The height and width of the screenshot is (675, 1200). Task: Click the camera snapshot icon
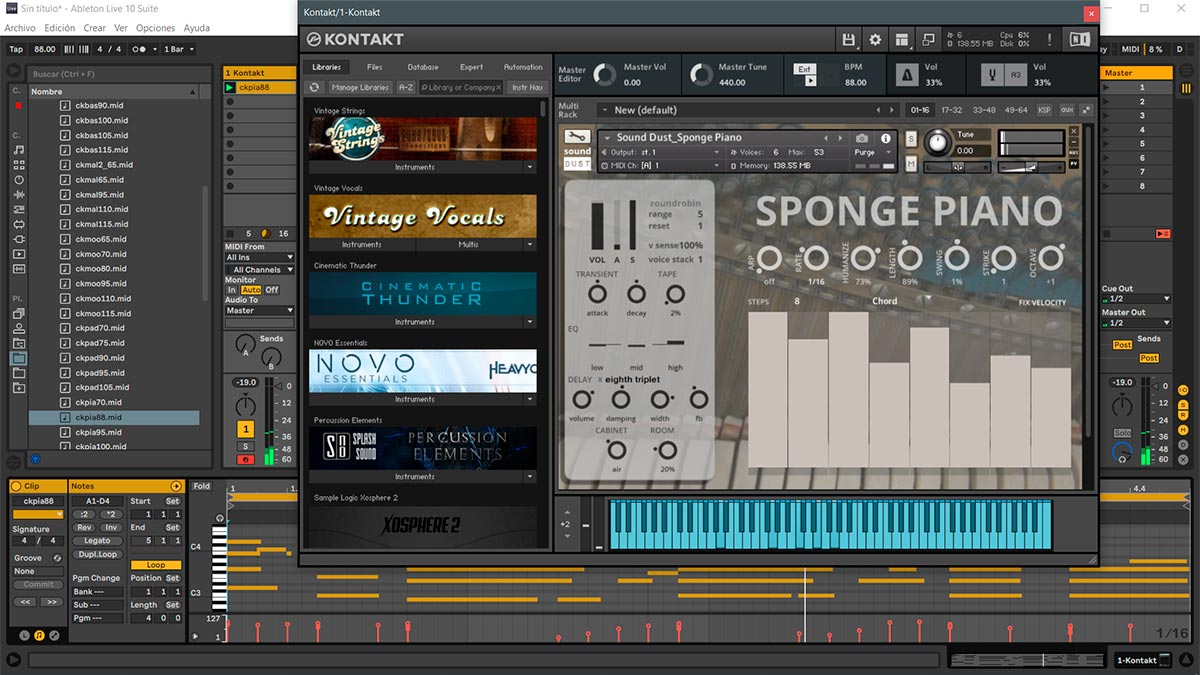tap(863, 138)
